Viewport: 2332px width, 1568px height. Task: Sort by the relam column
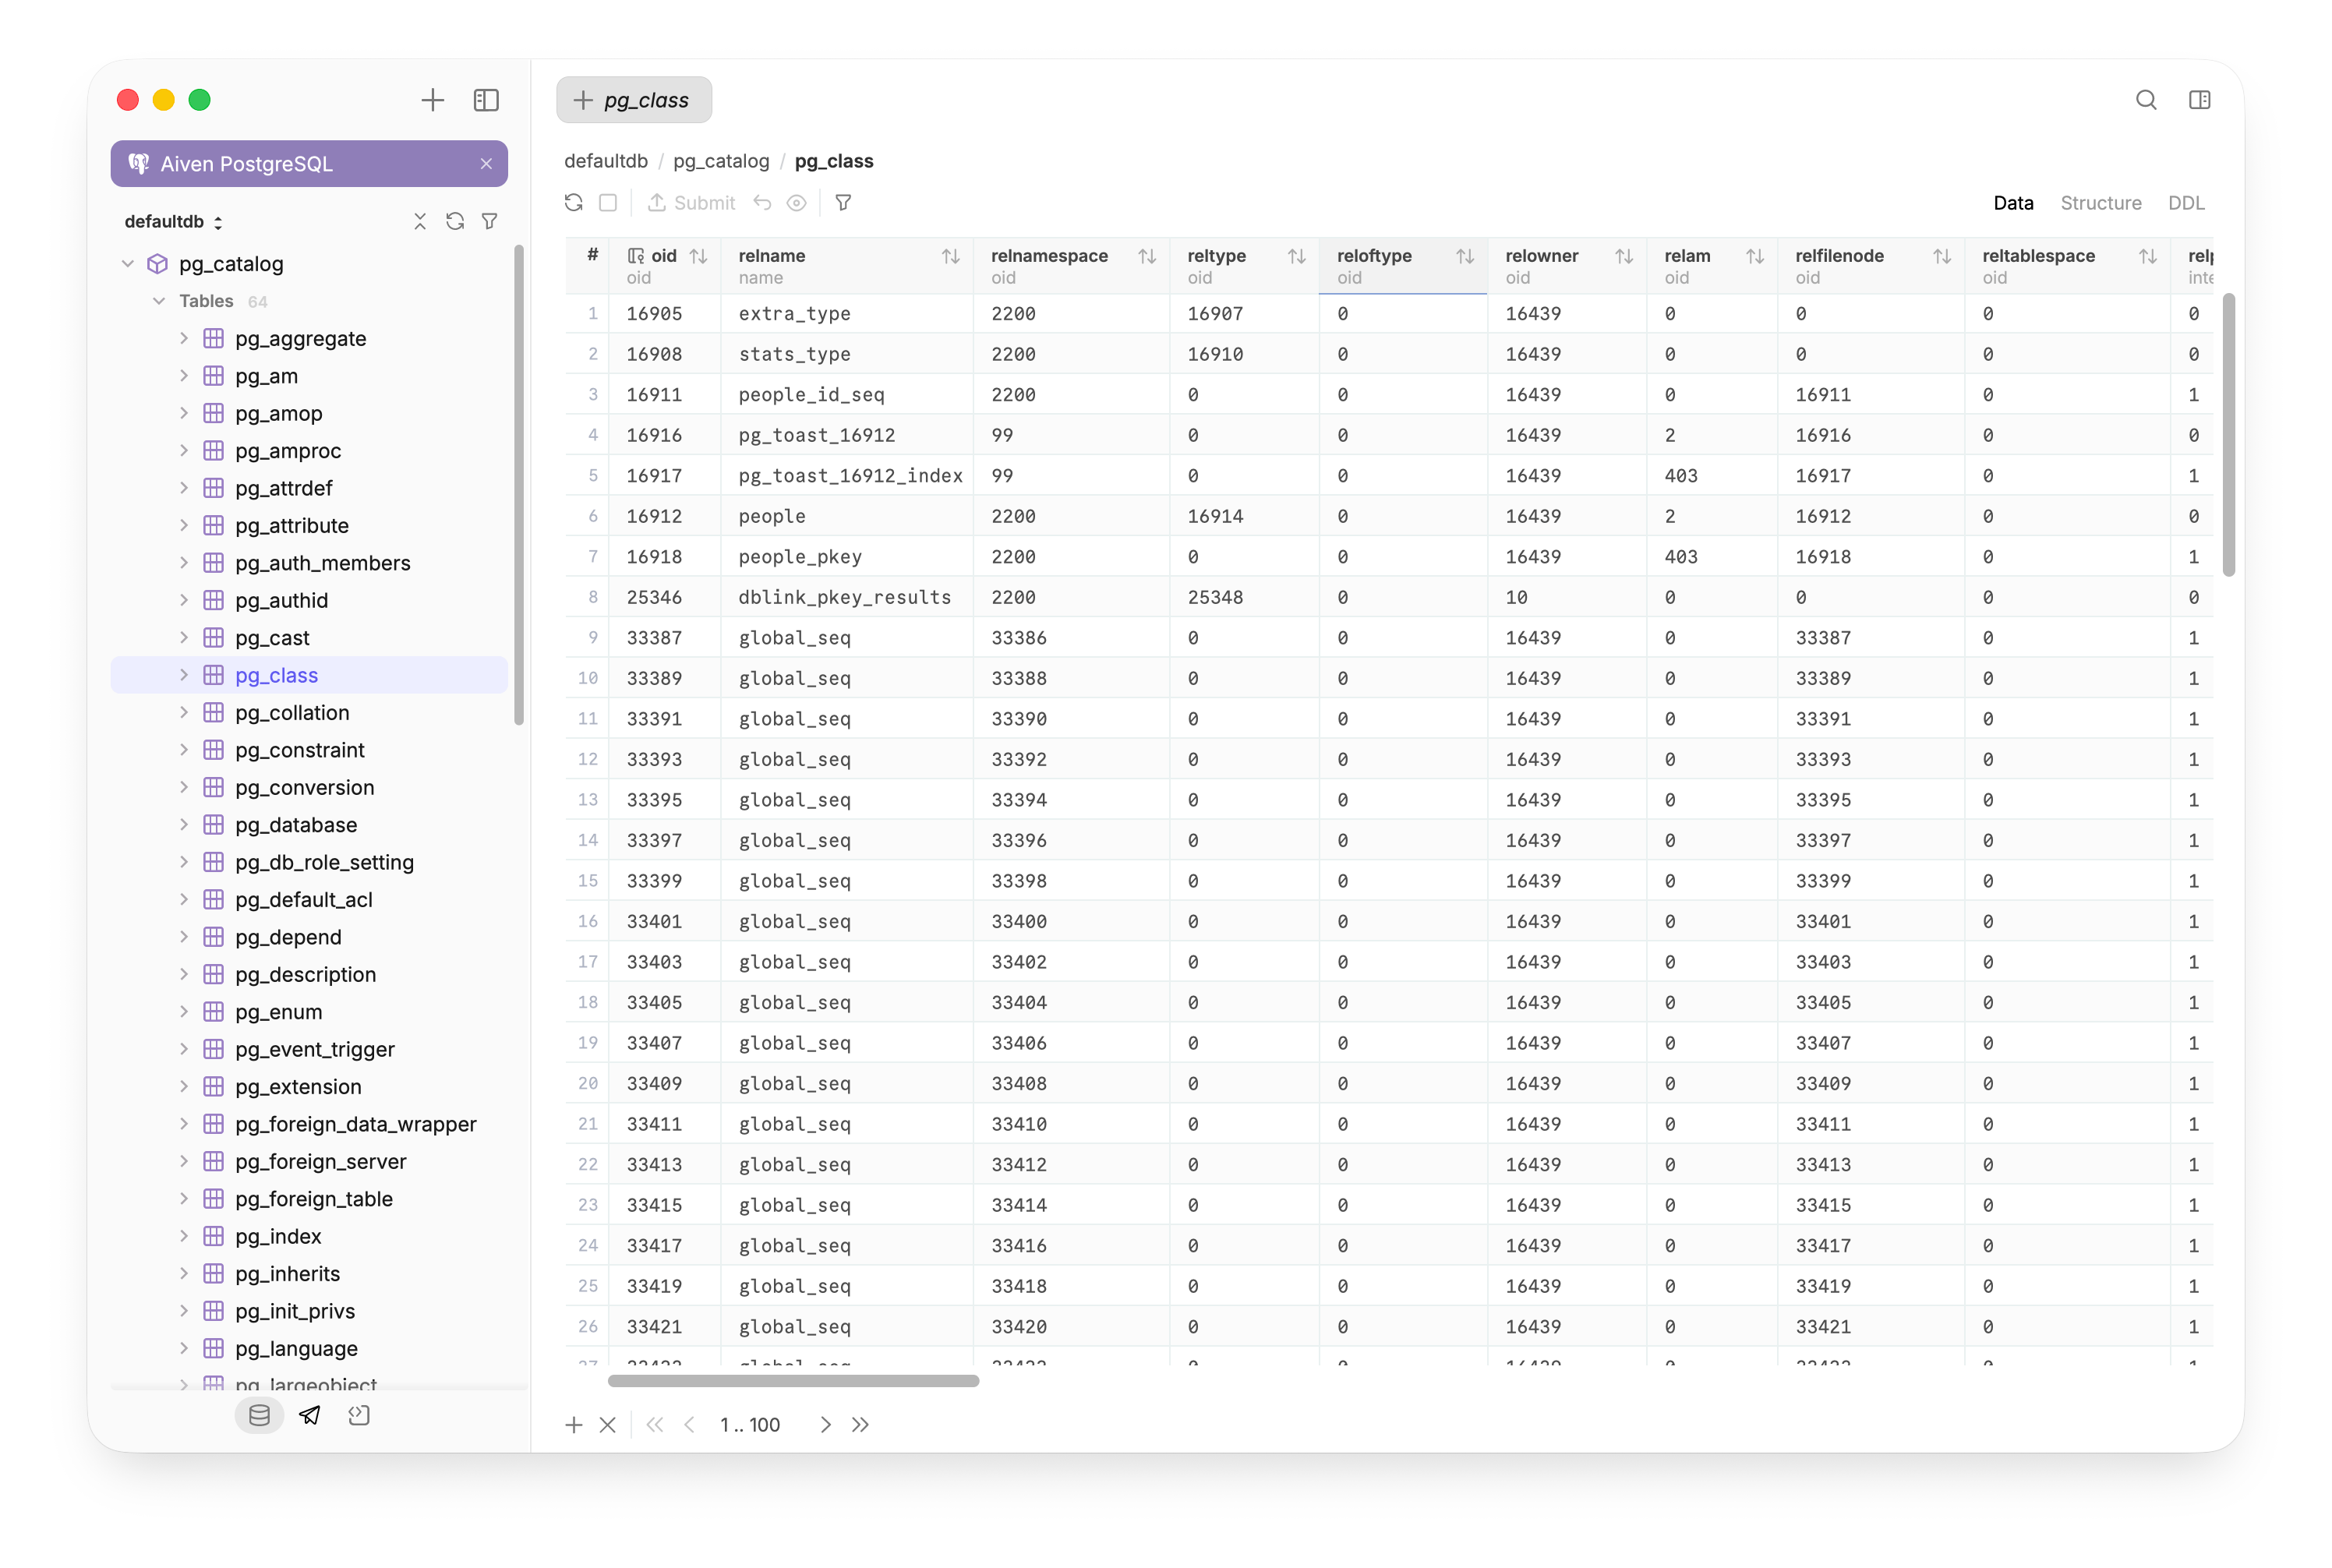point(1755,257)
